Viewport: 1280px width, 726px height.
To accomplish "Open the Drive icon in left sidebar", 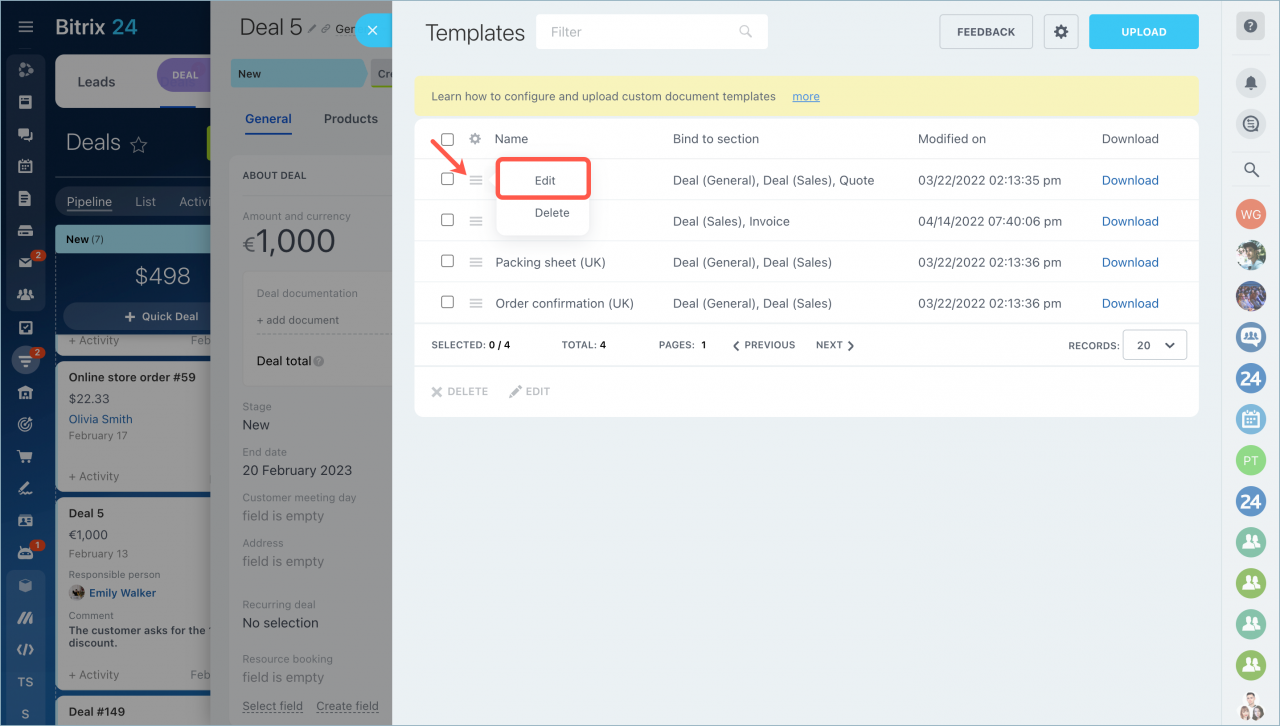I will [26, 231].
